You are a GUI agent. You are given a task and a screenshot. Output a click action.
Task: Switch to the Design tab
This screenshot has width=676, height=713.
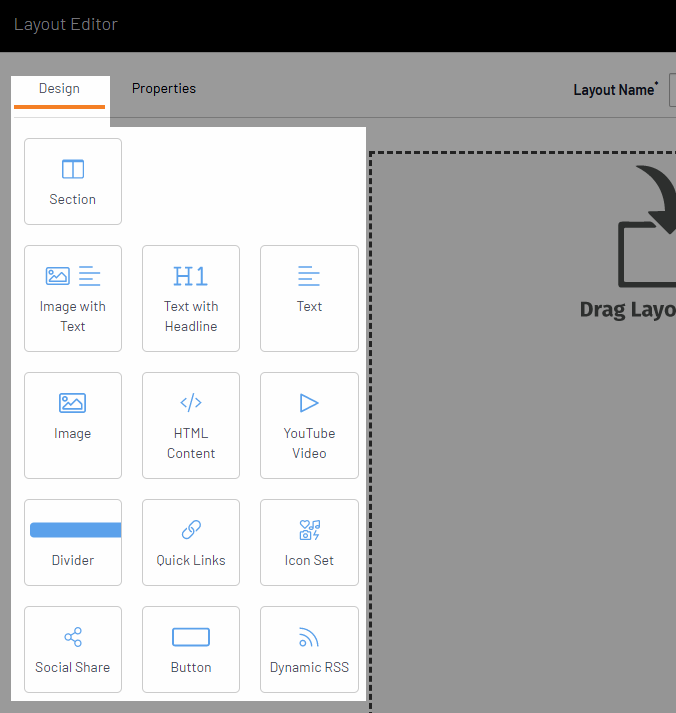pyautogui.click(x=59, y=89)
